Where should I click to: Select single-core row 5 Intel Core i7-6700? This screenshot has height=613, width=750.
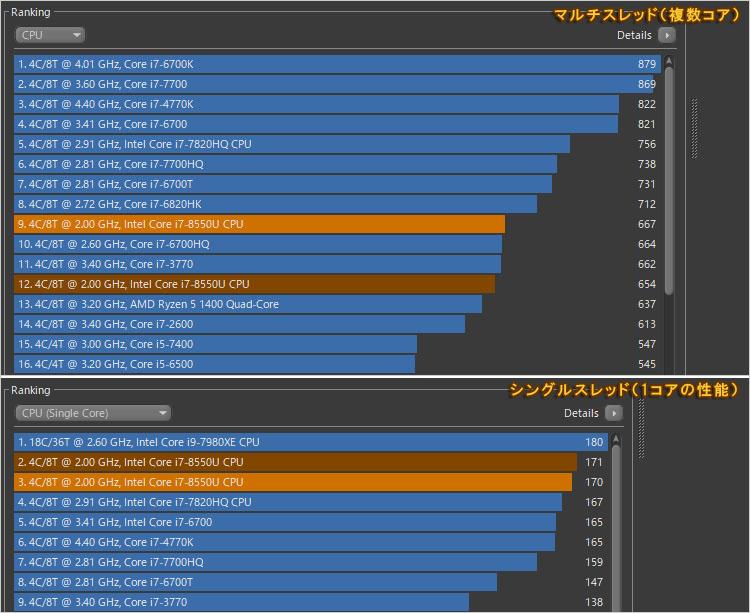311,522
